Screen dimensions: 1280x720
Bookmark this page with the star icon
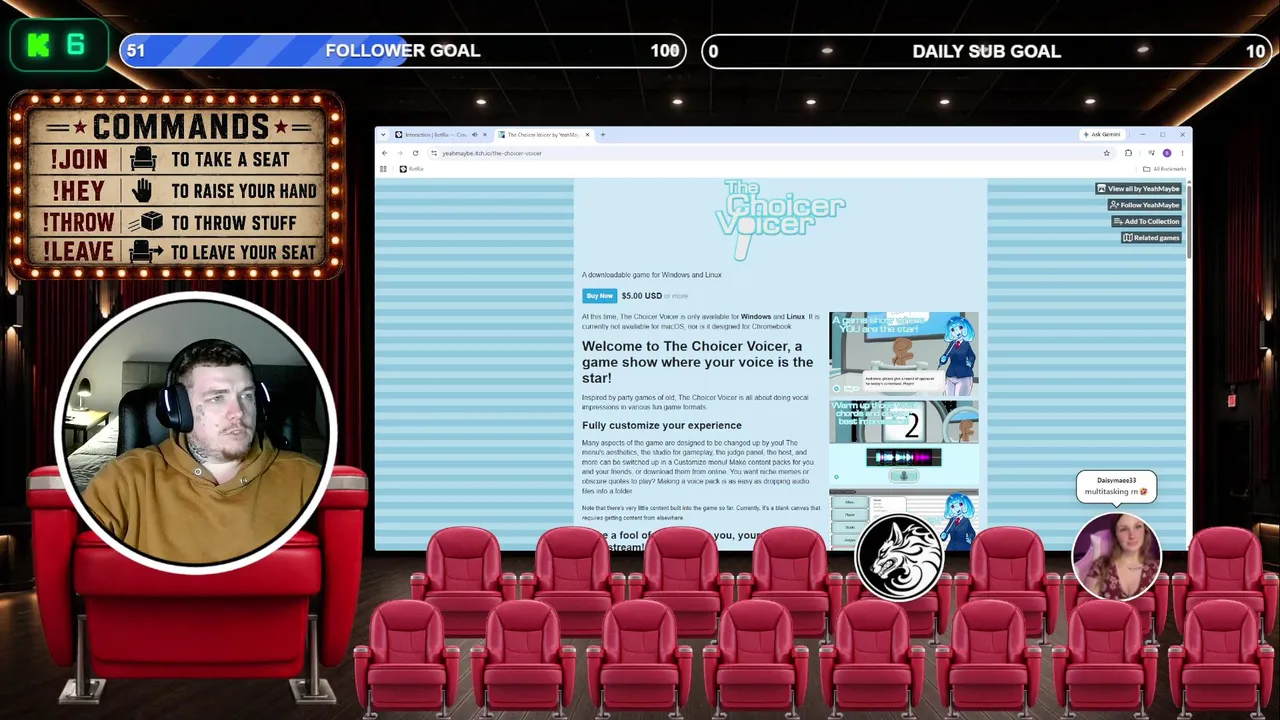pos(1107,153)
